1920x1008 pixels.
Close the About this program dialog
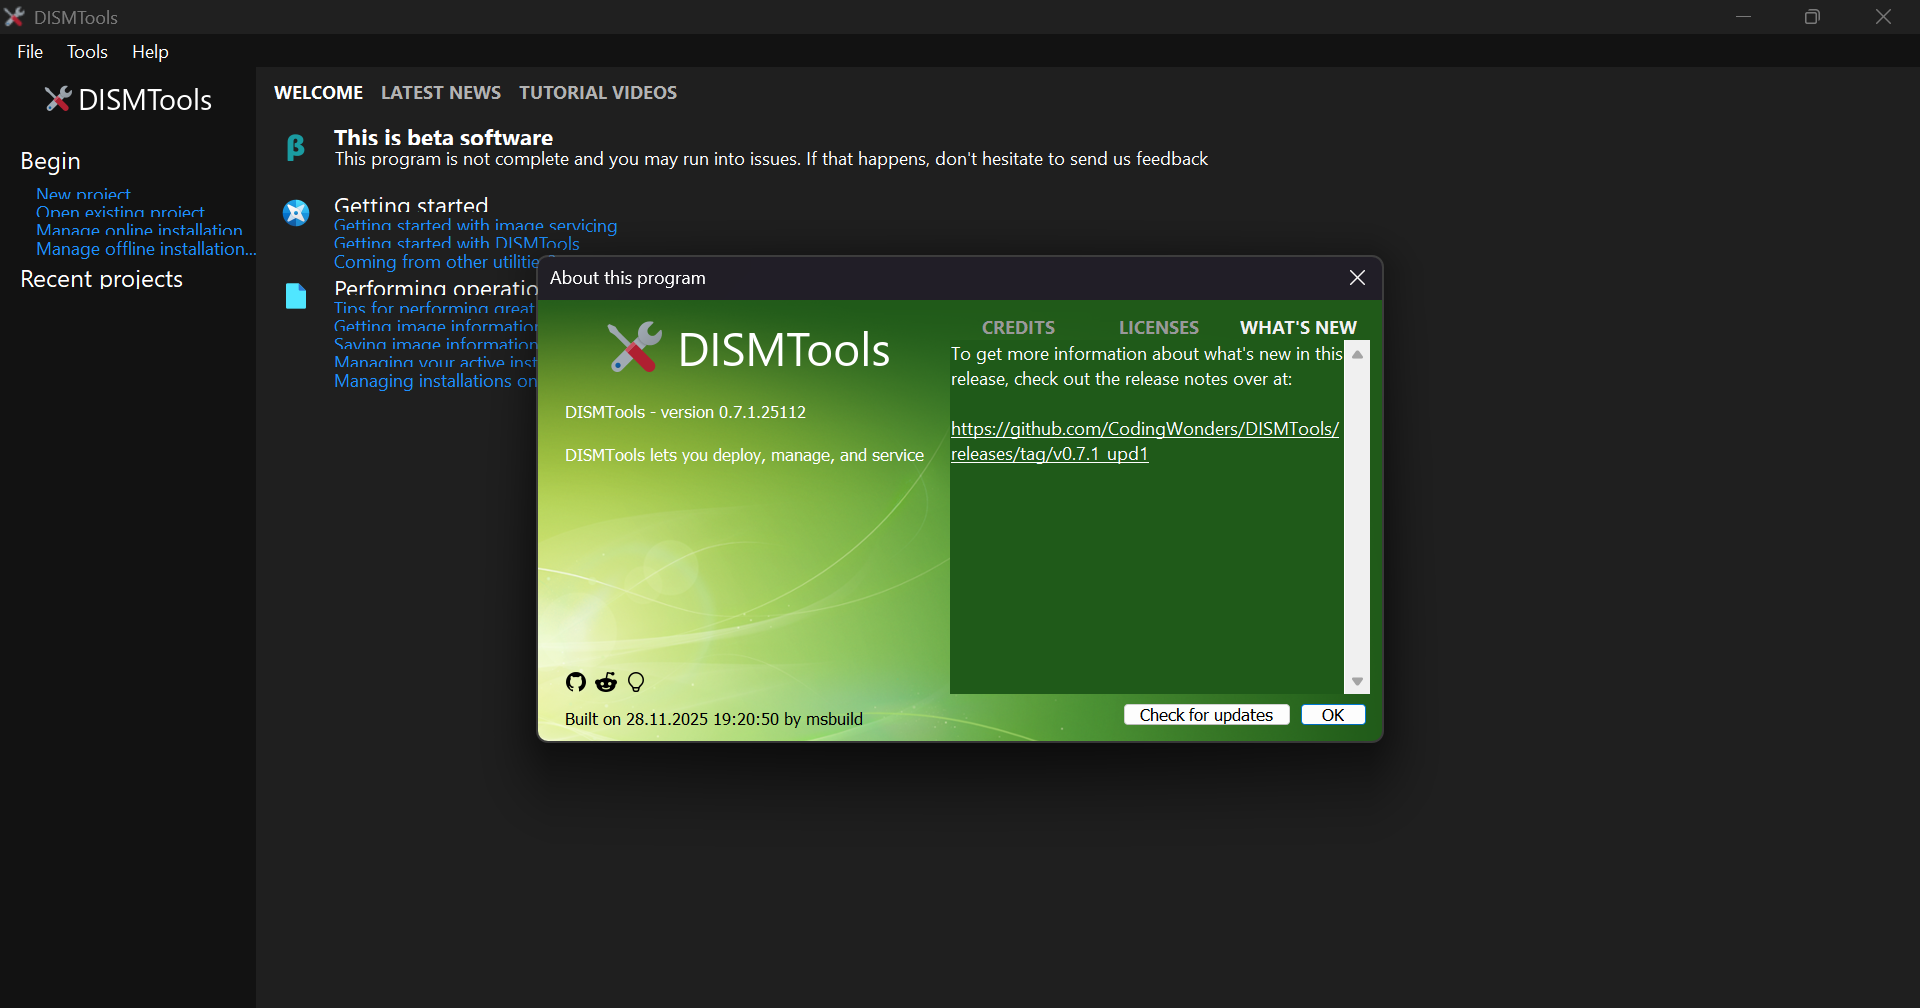coord(1357,278)
